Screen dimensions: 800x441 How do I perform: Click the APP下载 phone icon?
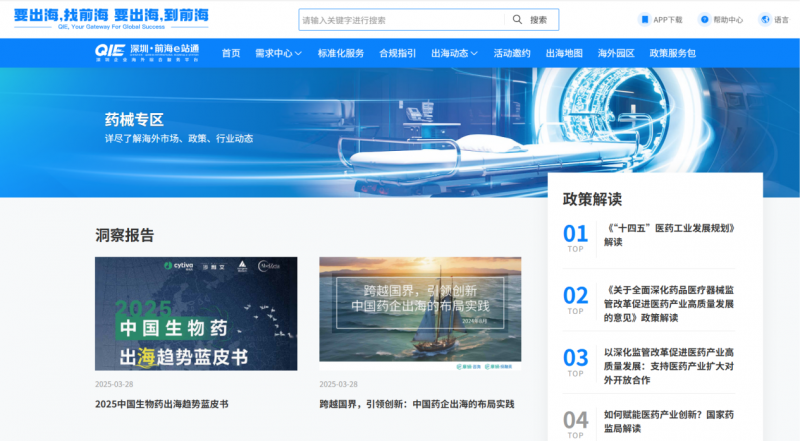[x=644, y=20]
